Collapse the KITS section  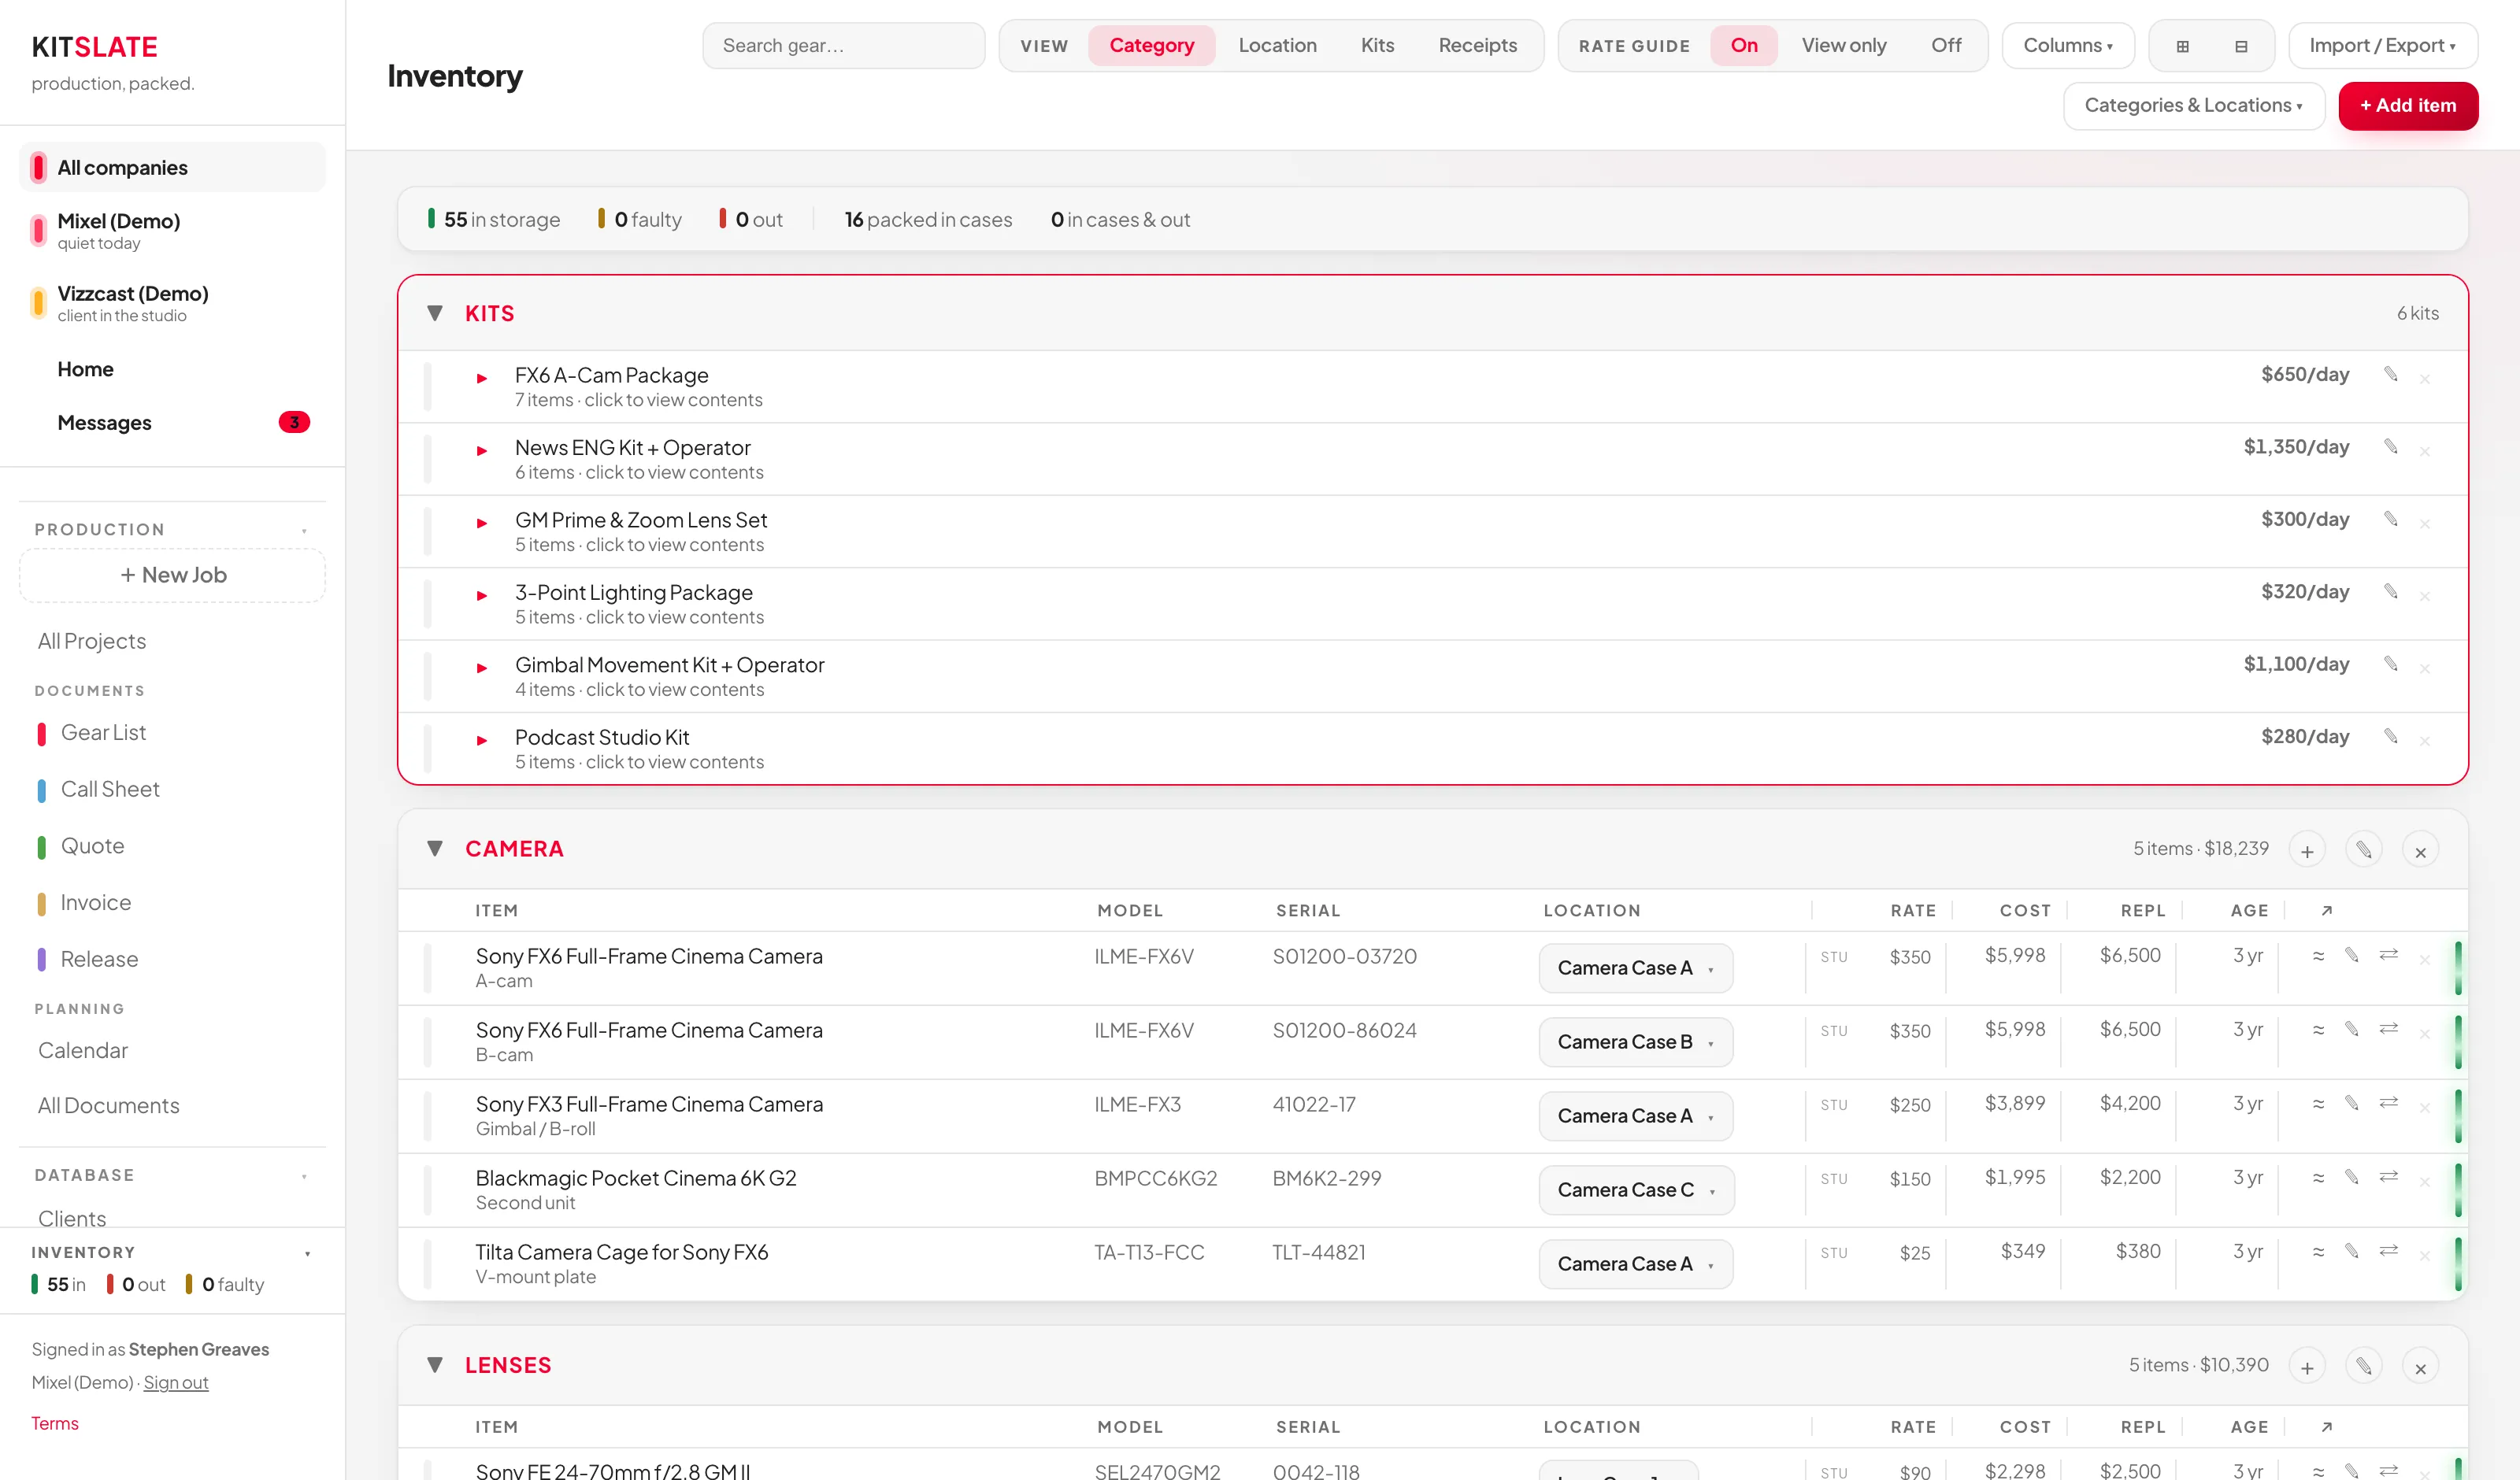coord(435,313)
